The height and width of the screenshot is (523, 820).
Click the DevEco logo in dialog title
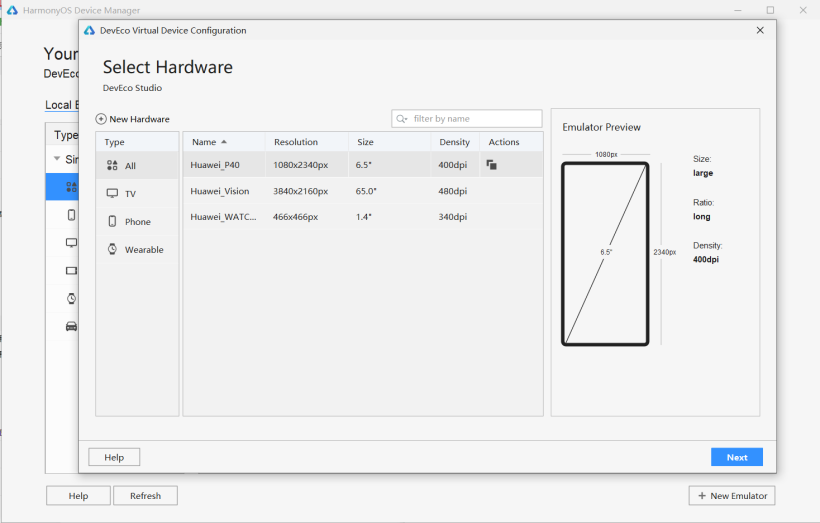coord(89,30)
